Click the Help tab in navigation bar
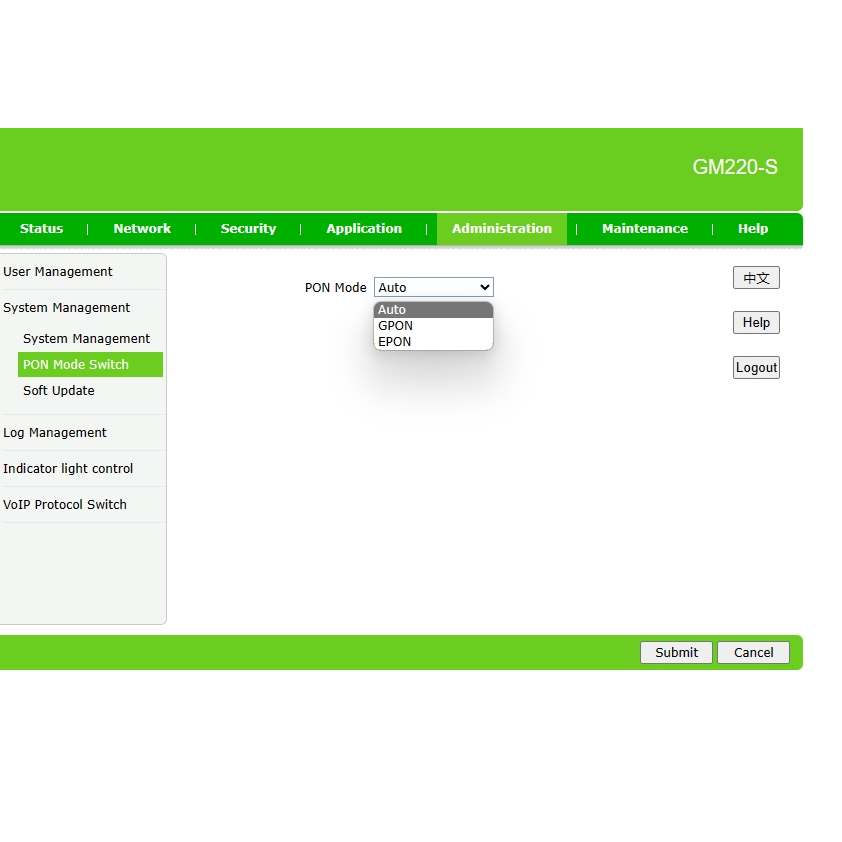842x842 pixels. 752,229
